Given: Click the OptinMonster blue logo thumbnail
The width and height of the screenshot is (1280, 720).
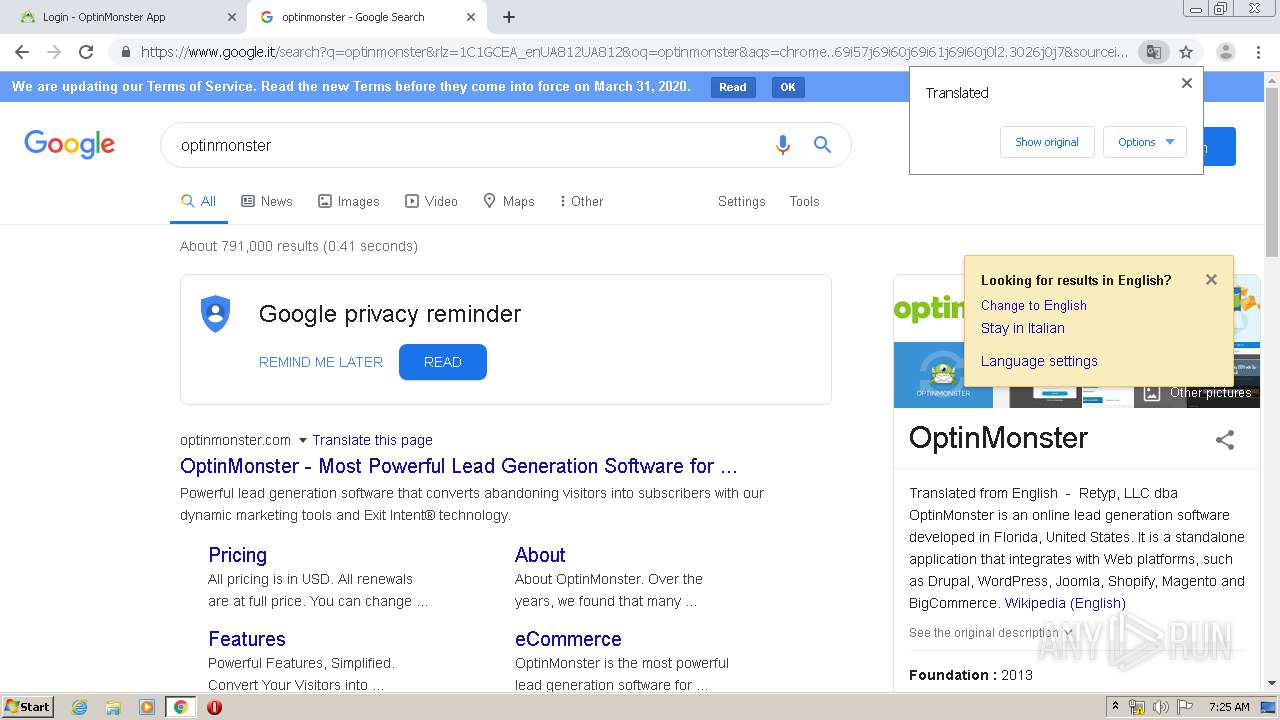Looking at the screenshot, I should (x=943, y=375).
